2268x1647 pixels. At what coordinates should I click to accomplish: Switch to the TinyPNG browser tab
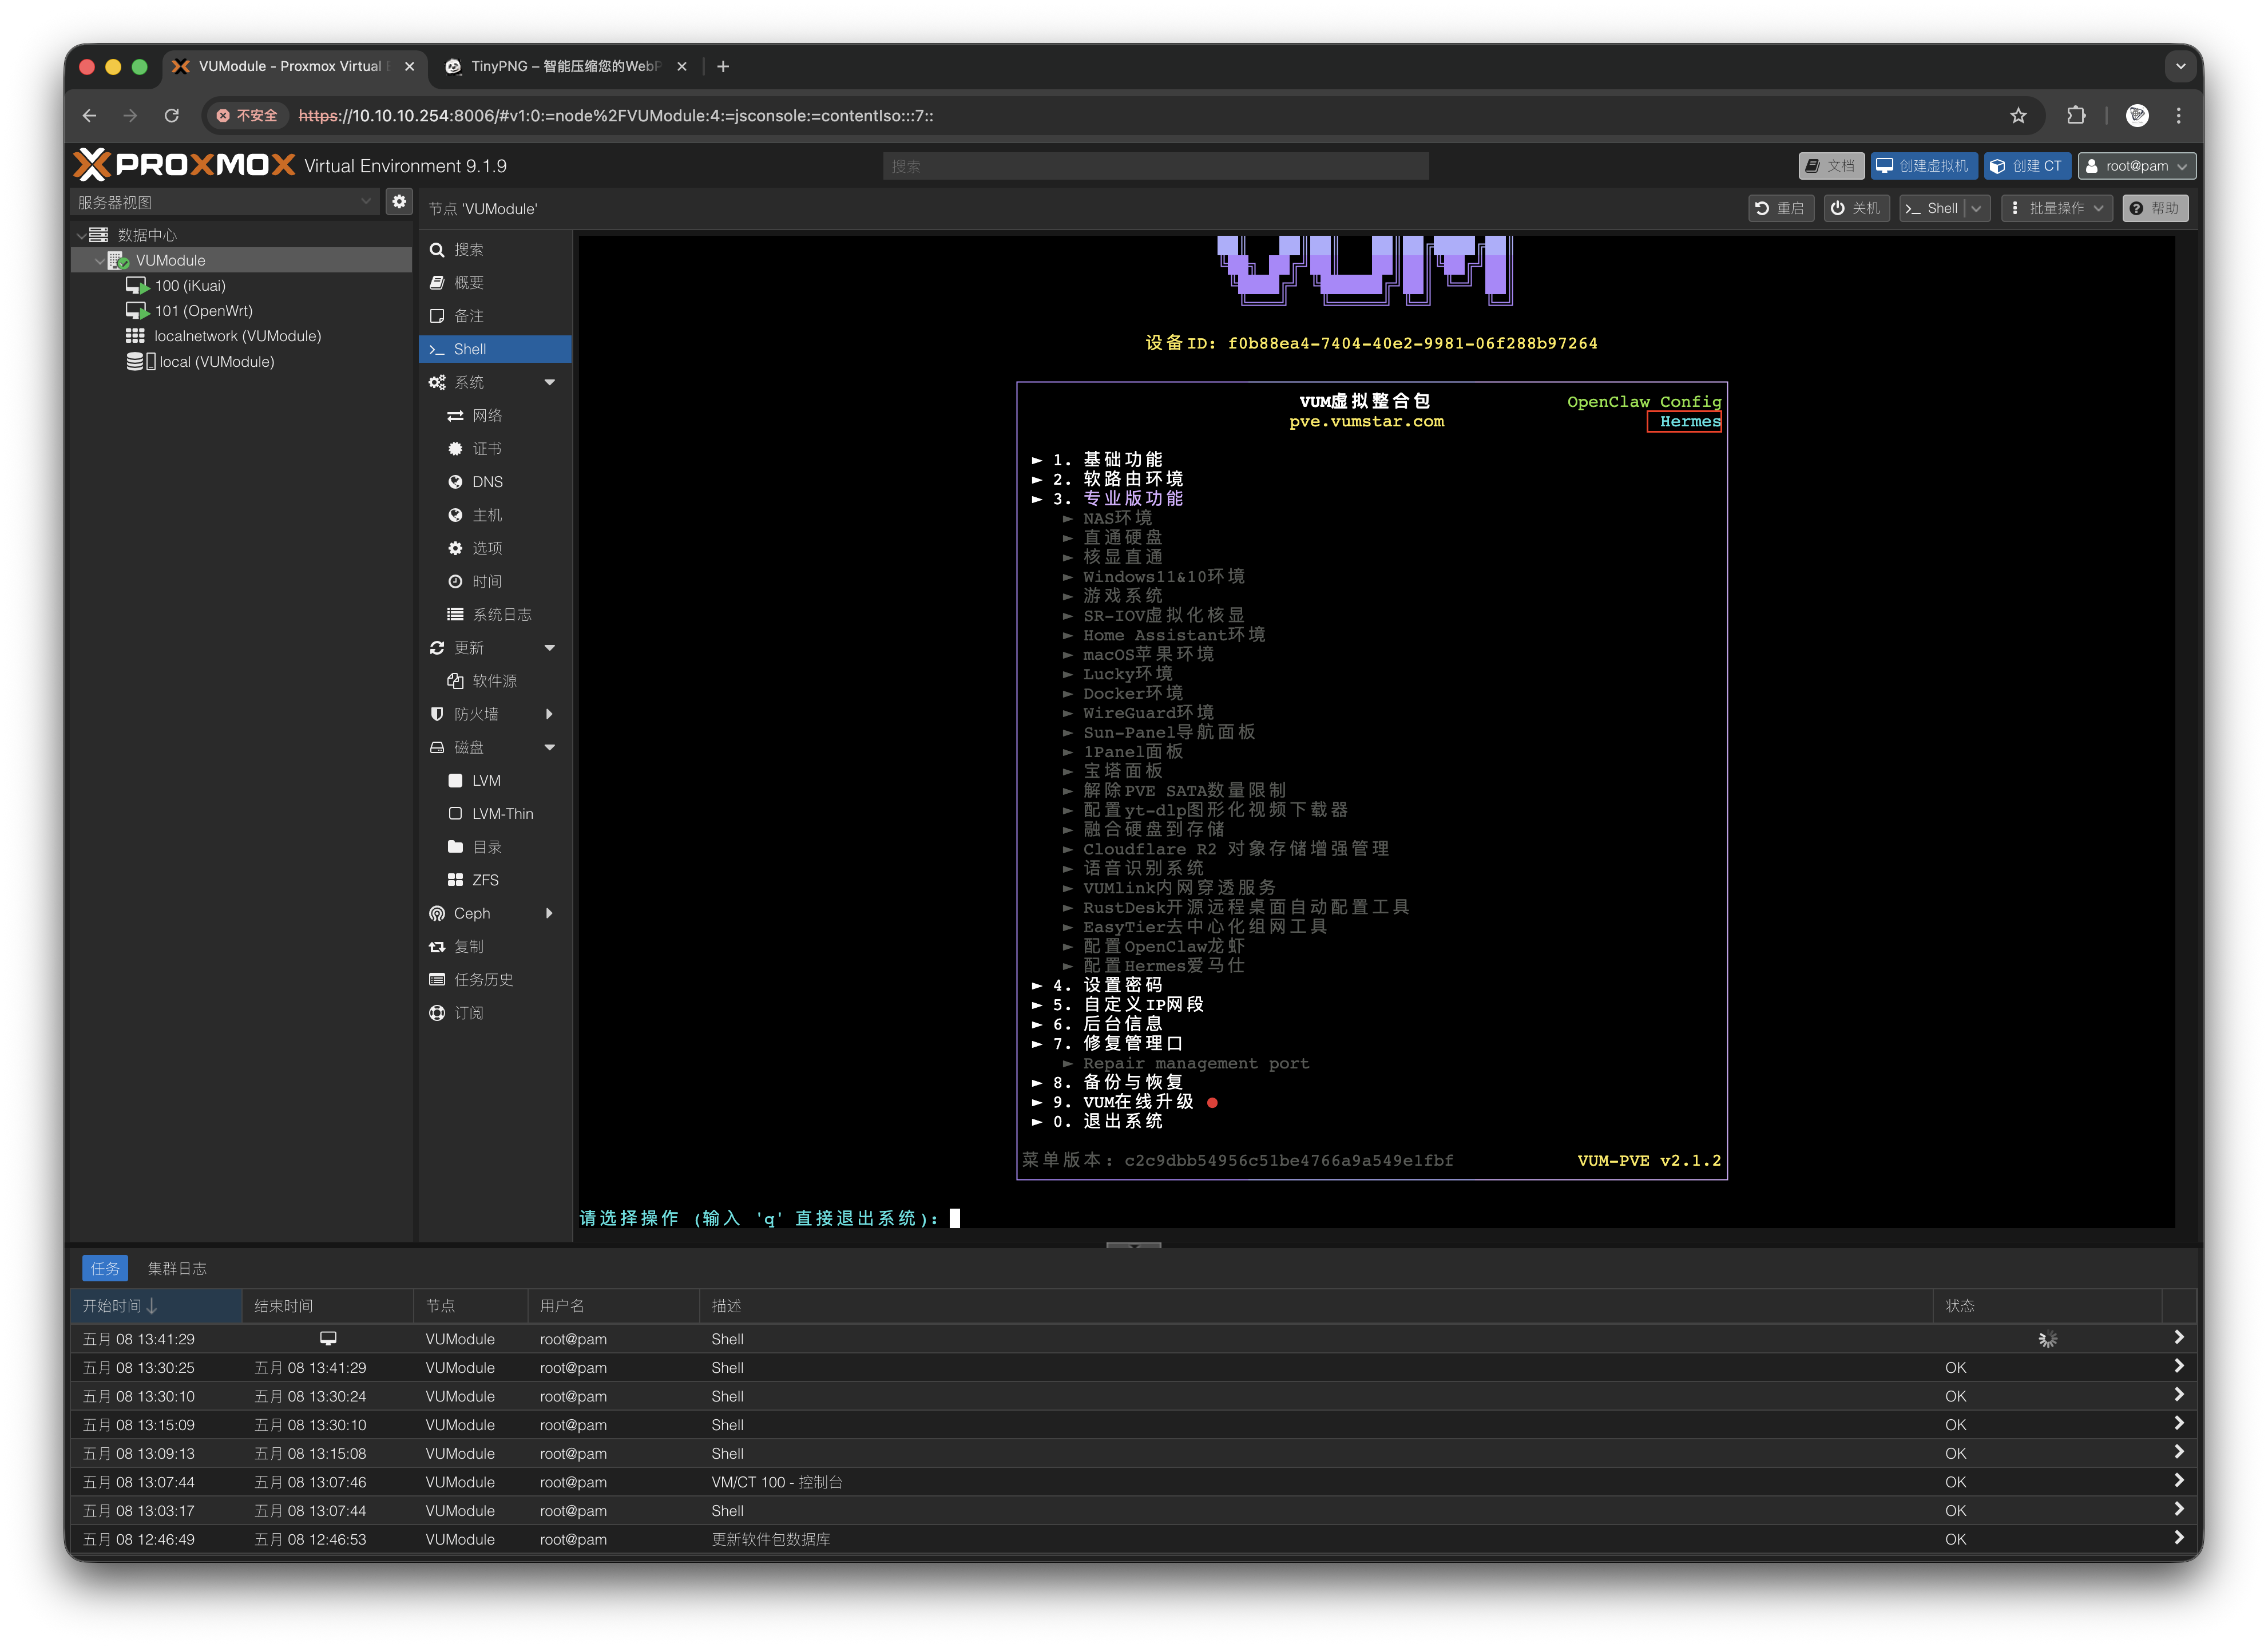(x=565, y=66)
